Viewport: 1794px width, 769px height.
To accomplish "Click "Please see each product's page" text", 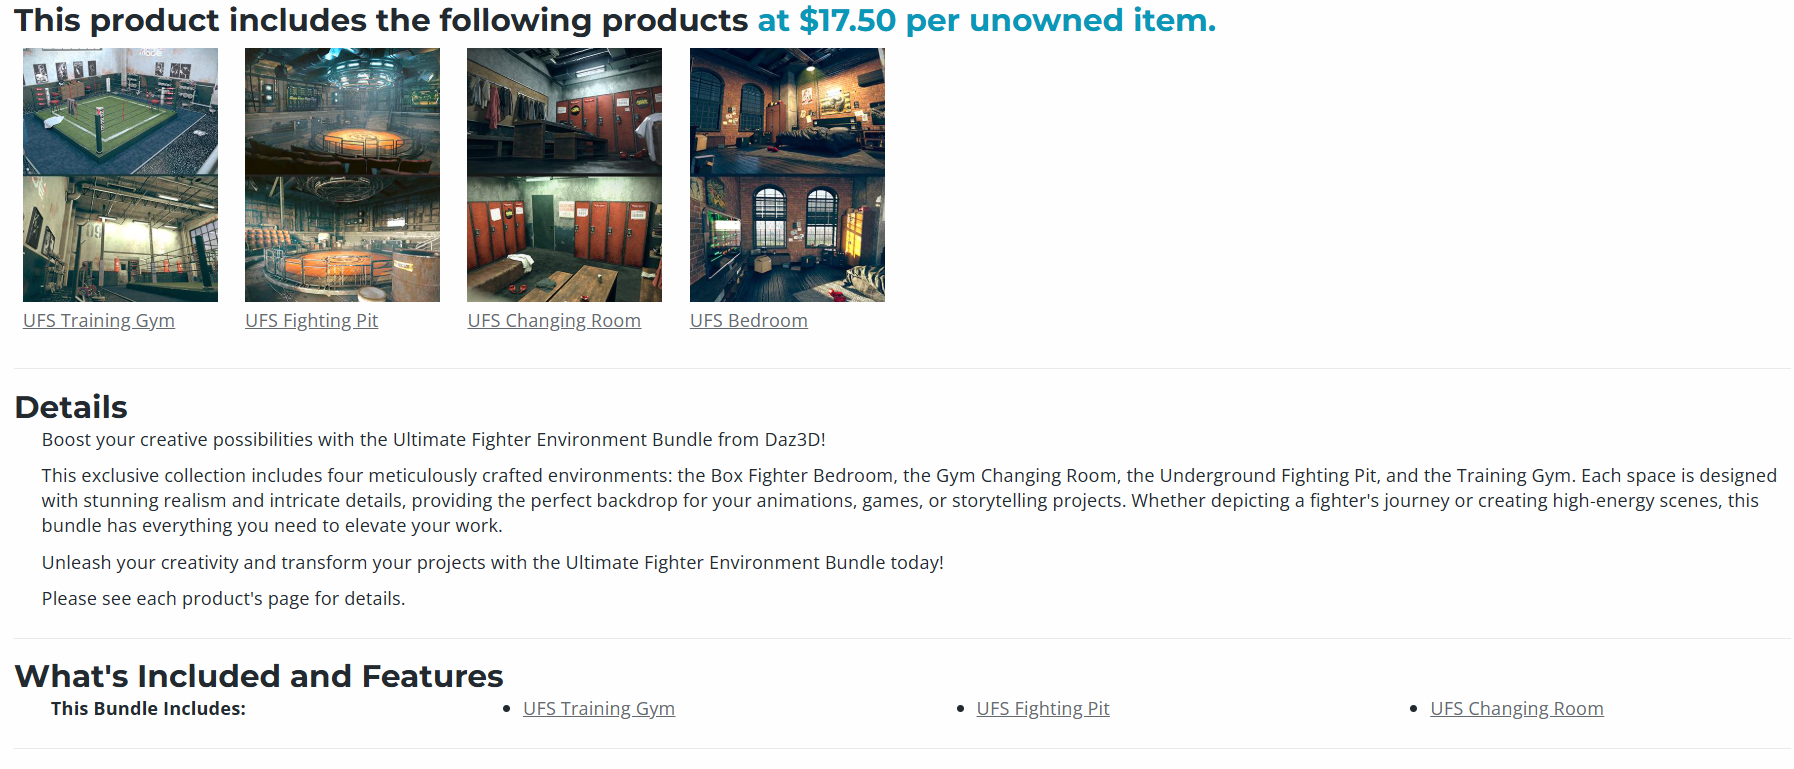I will pos(223,599).
